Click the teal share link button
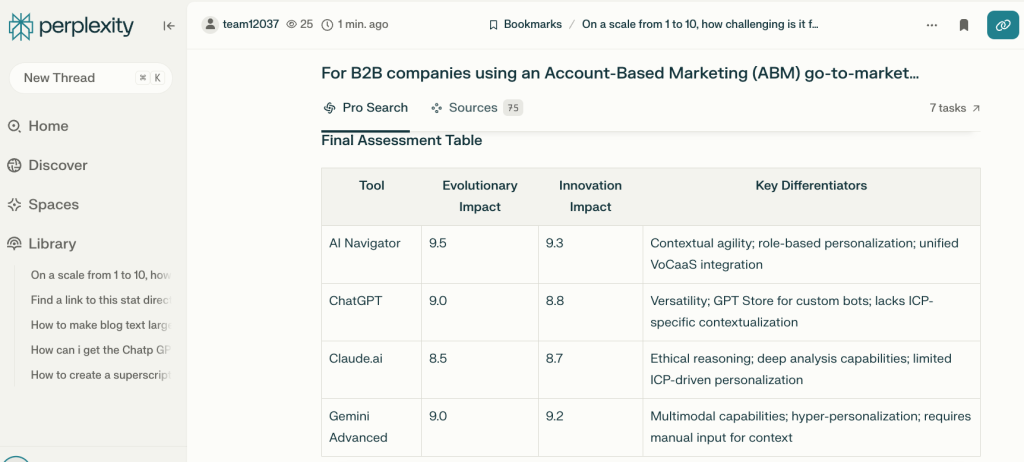 point(1002,25)
